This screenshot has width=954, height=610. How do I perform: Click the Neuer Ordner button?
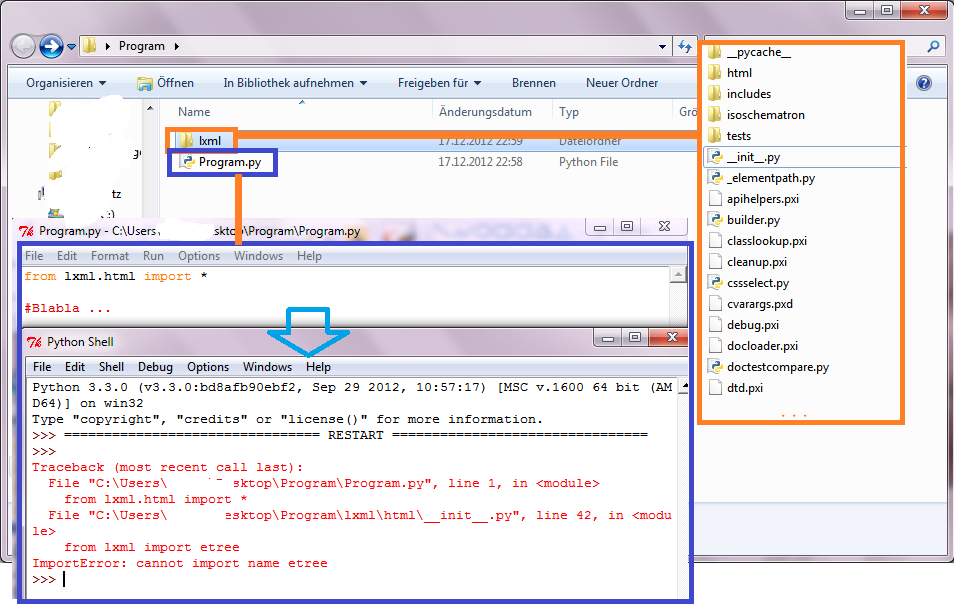click(x=621, y=83)
